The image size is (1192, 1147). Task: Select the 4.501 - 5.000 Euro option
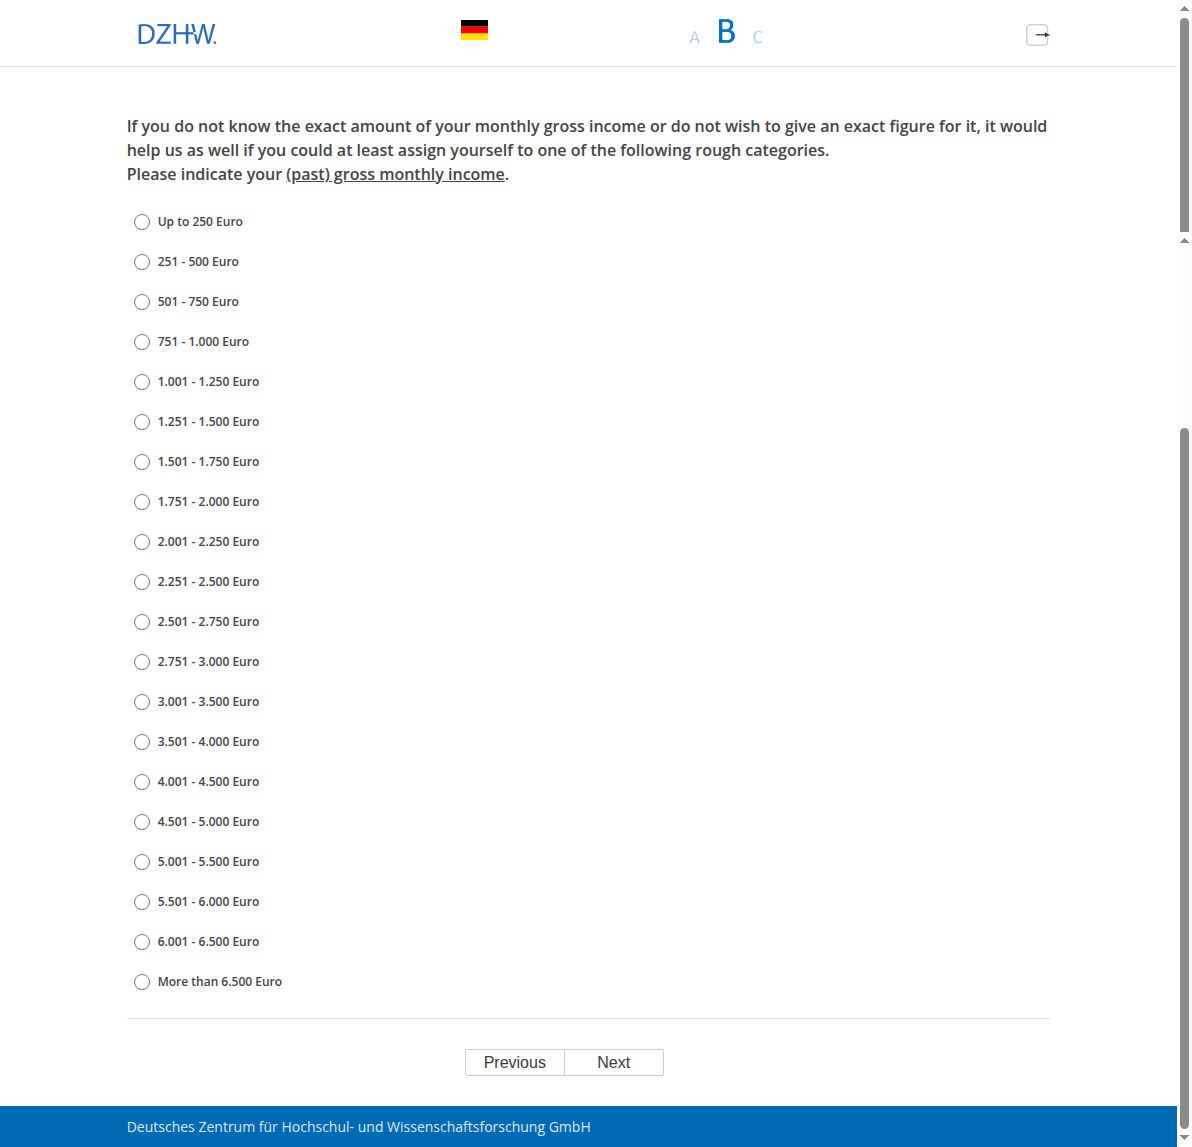[142, 822]
